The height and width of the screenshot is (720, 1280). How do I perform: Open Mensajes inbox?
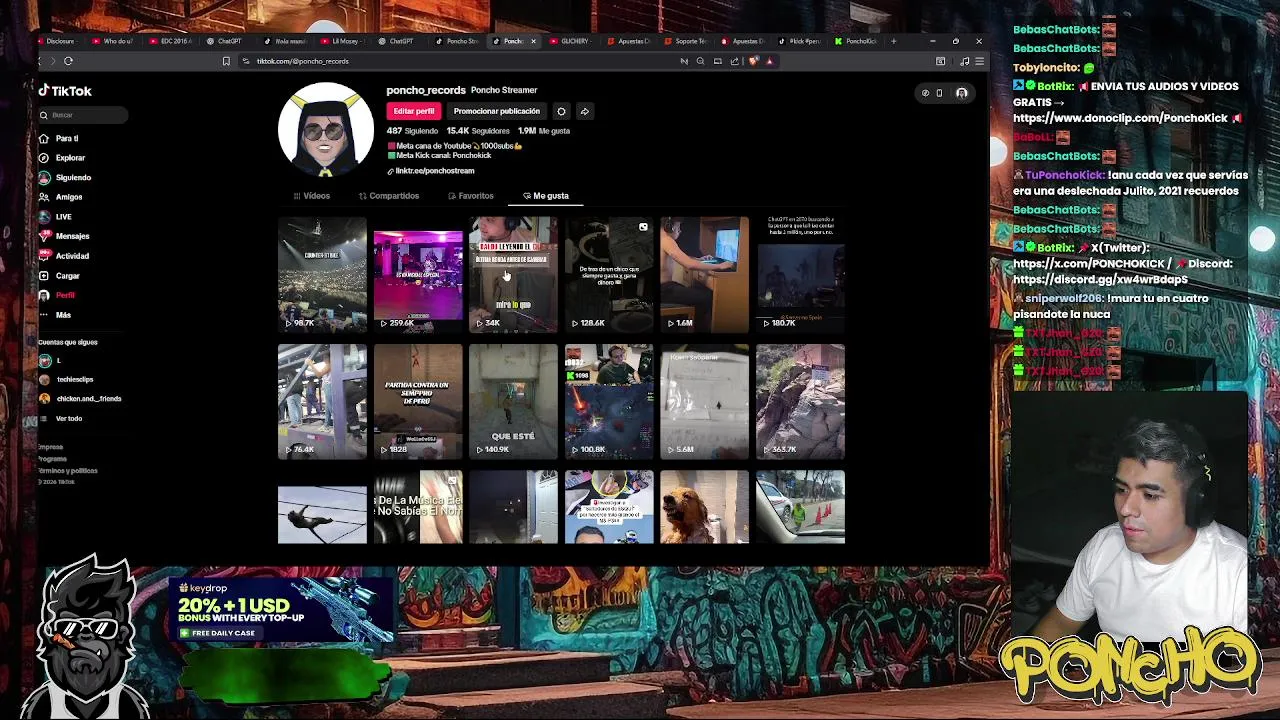[x=64, y=236]
